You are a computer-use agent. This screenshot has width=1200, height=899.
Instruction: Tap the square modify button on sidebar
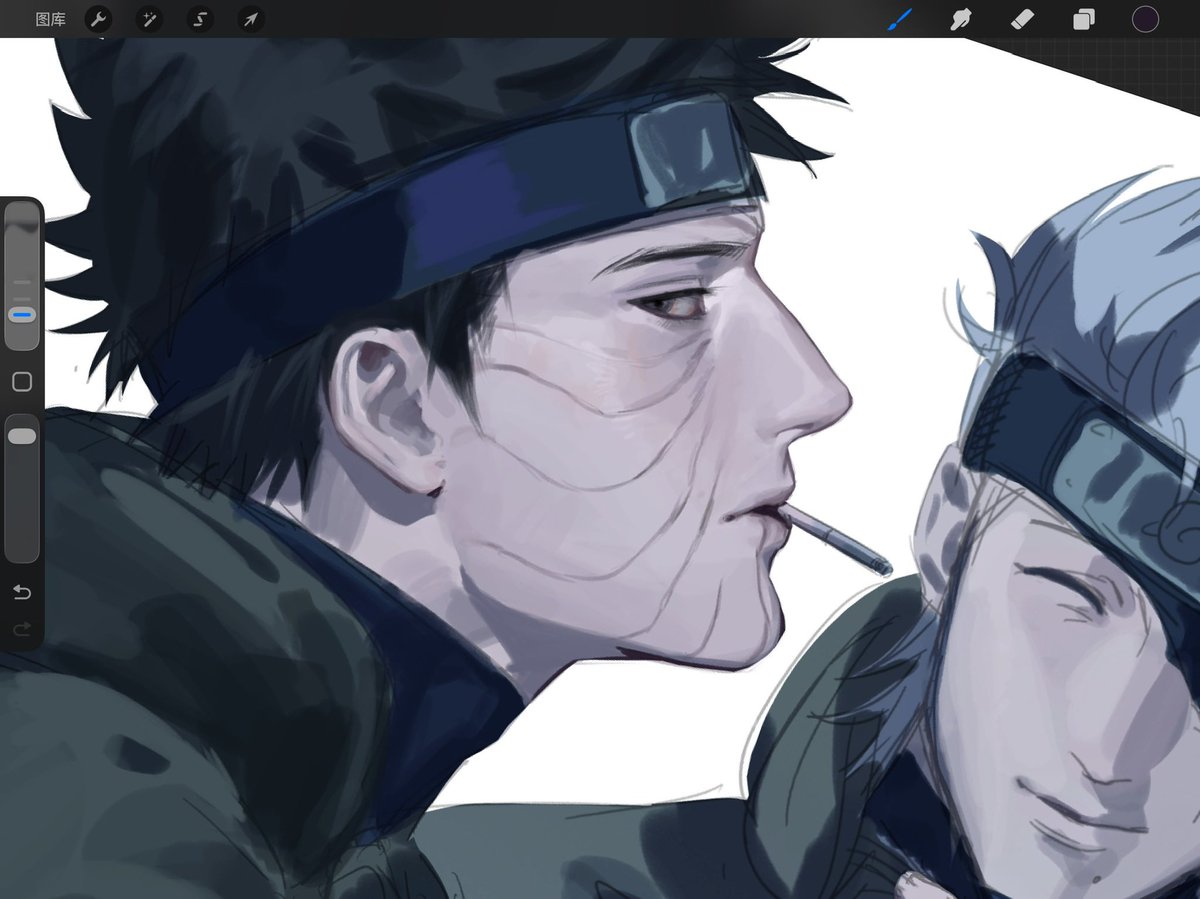(x=22, y=382)
